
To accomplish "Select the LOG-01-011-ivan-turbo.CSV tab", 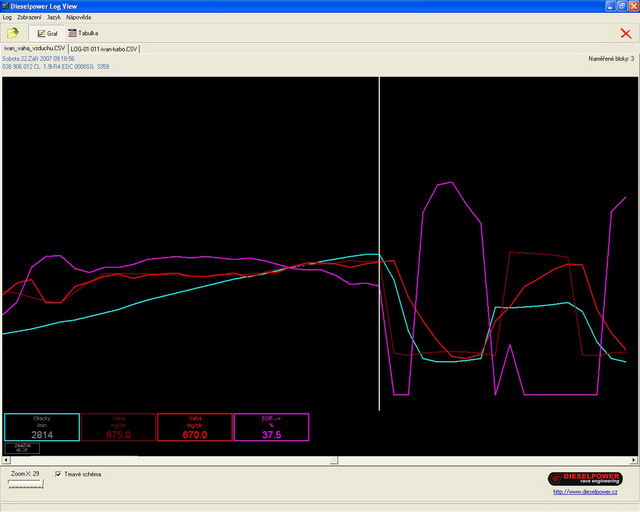I will tap(104, 48).
